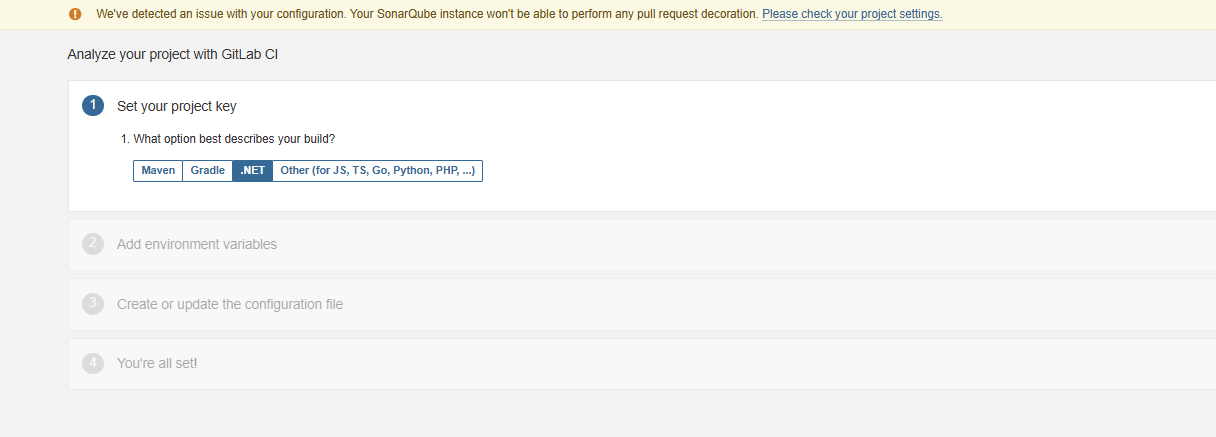The height and width of the screenshot is (437, 1216).
Task: Expand 'Create or update the configuration file' step
Action: pos(230,304)
